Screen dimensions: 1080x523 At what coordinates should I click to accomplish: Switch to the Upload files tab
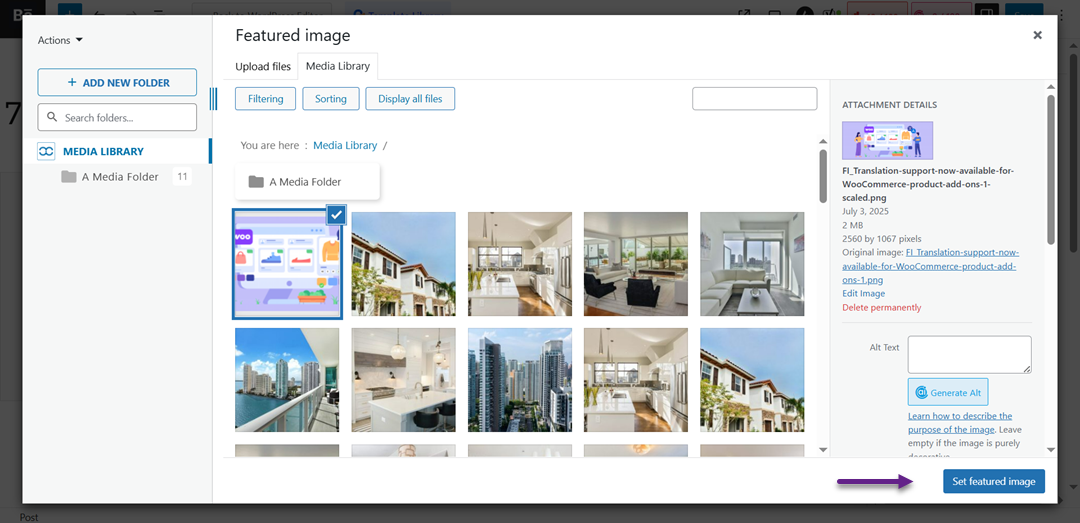(x=263, y=67)
